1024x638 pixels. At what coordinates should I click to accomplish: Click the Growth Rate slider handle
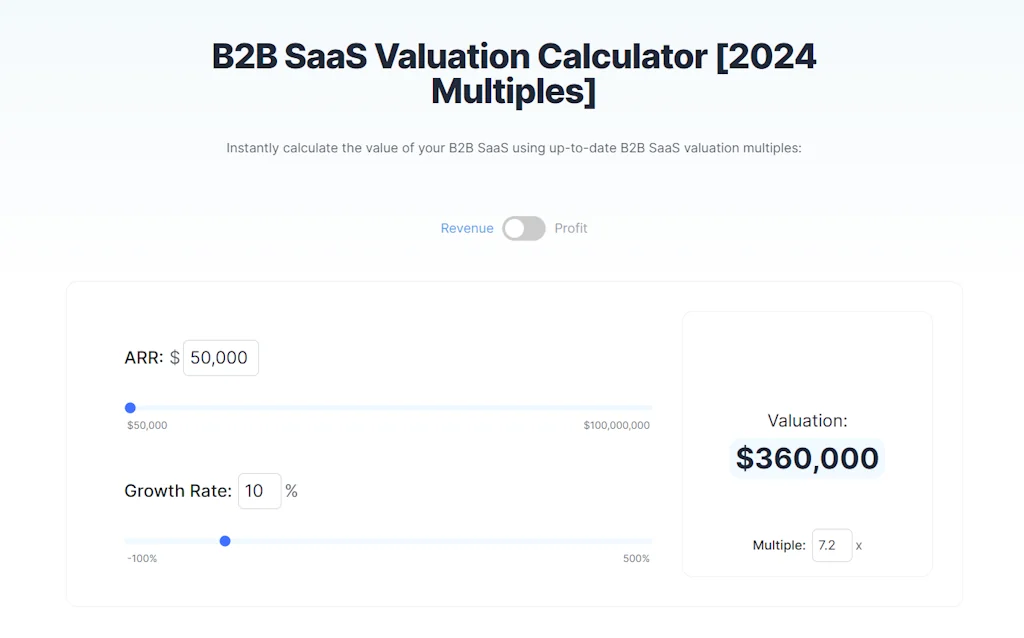[225, 540]
